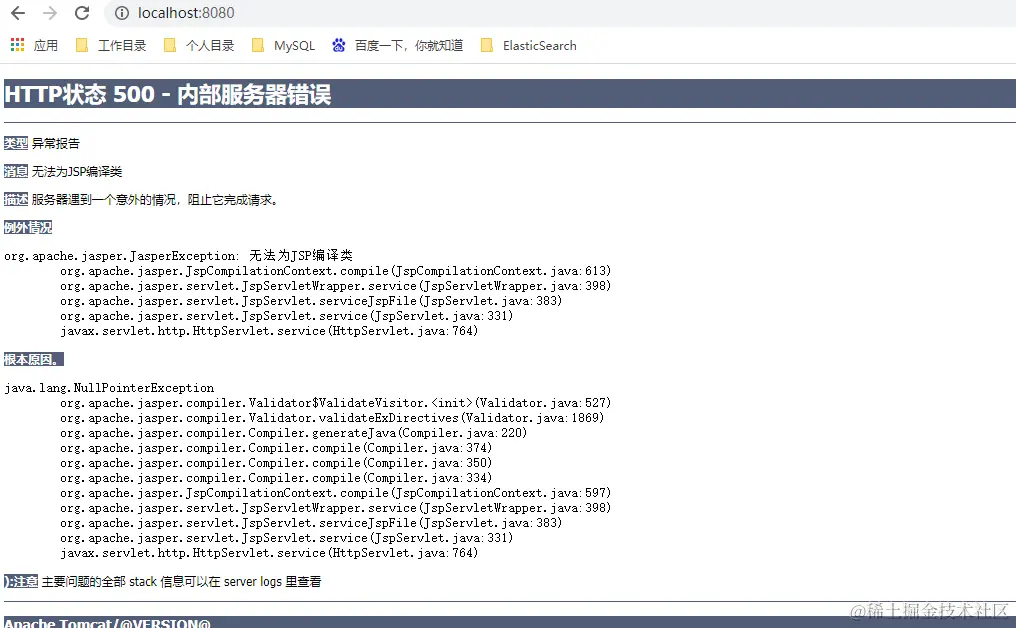View site information icon next to URL
1016x628 pixels.
coord(122,13)
